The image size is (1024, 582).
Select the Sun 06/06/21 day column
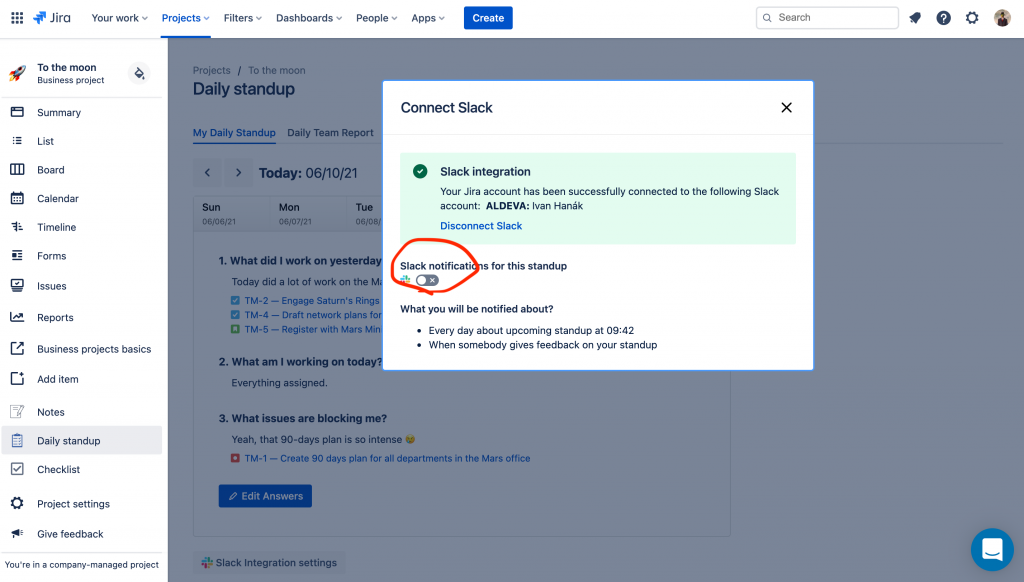pos(232,214)
